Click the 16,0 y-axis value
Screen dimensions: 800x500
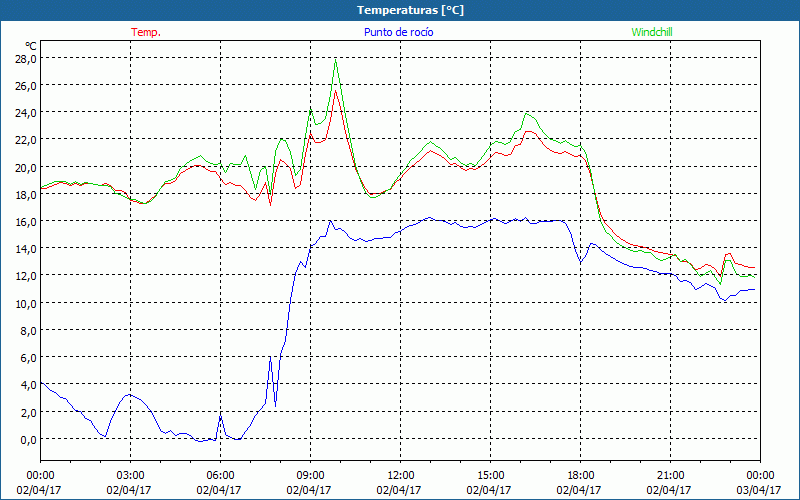point(26,222)
